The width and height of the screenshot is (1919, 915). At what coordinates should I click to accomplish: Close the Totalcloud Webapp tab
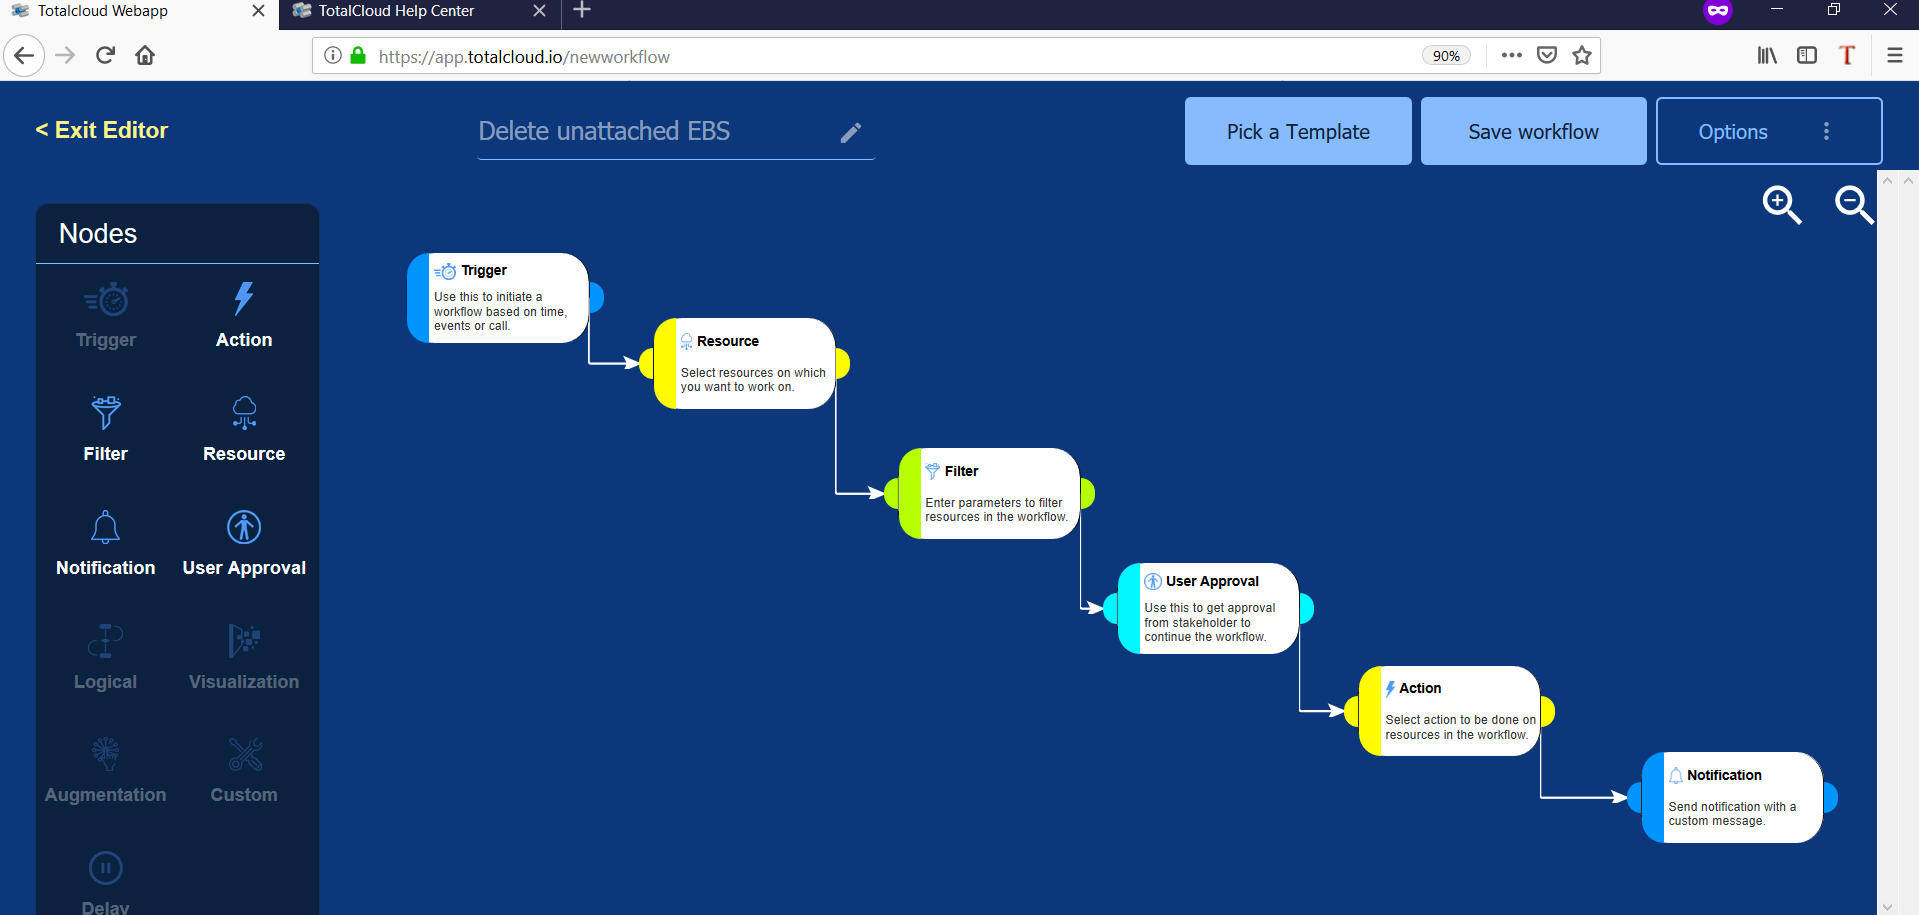258,11
